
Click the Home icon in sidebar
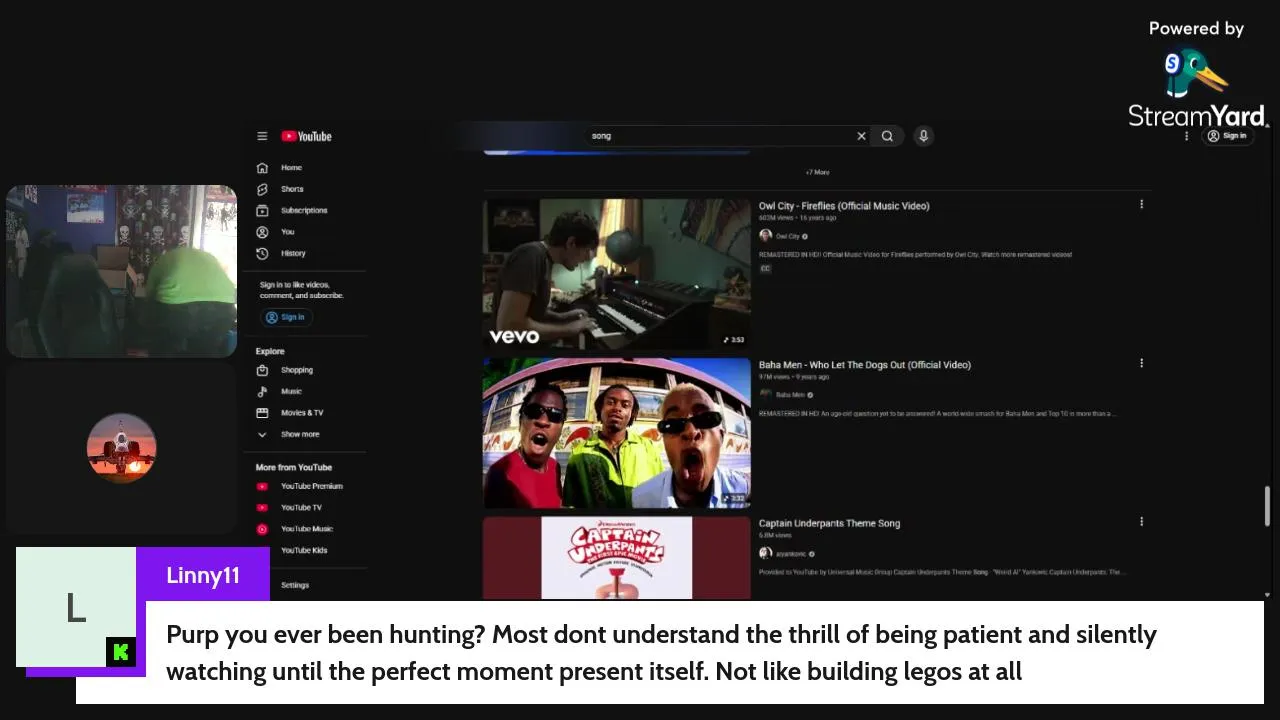[262, 168]
